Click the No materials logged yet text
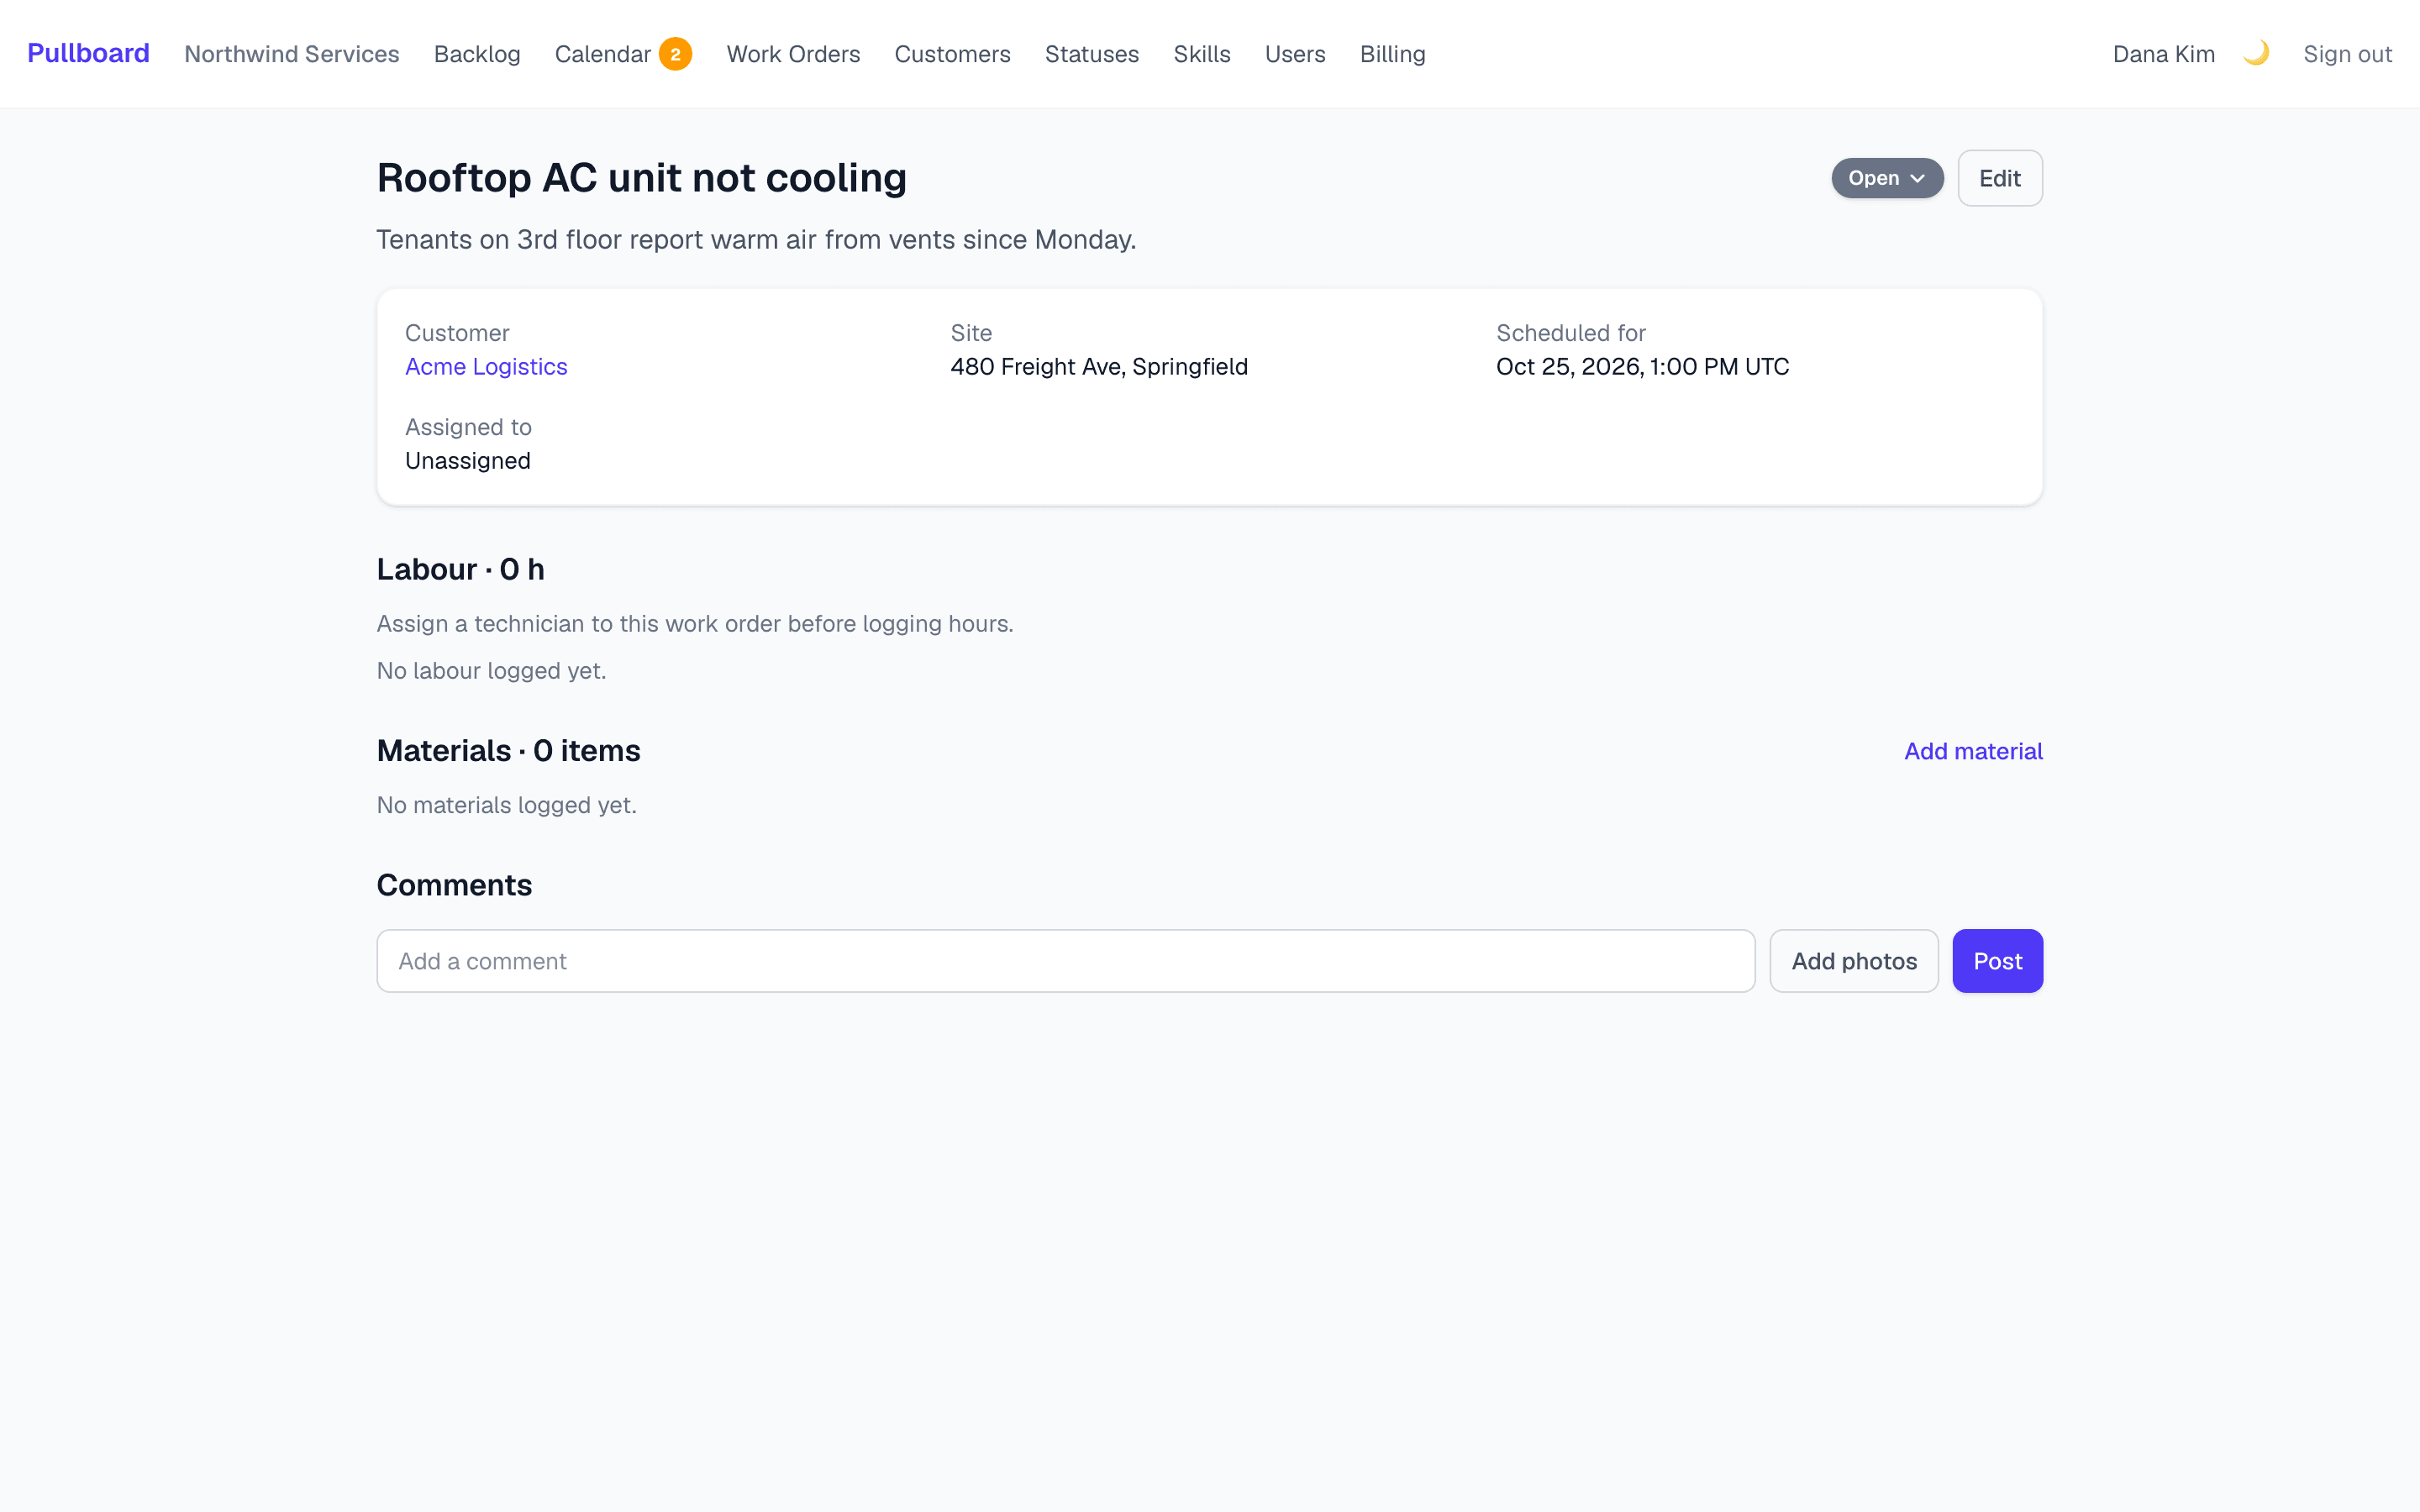The image size is (2420, 1512). point(507,805)
